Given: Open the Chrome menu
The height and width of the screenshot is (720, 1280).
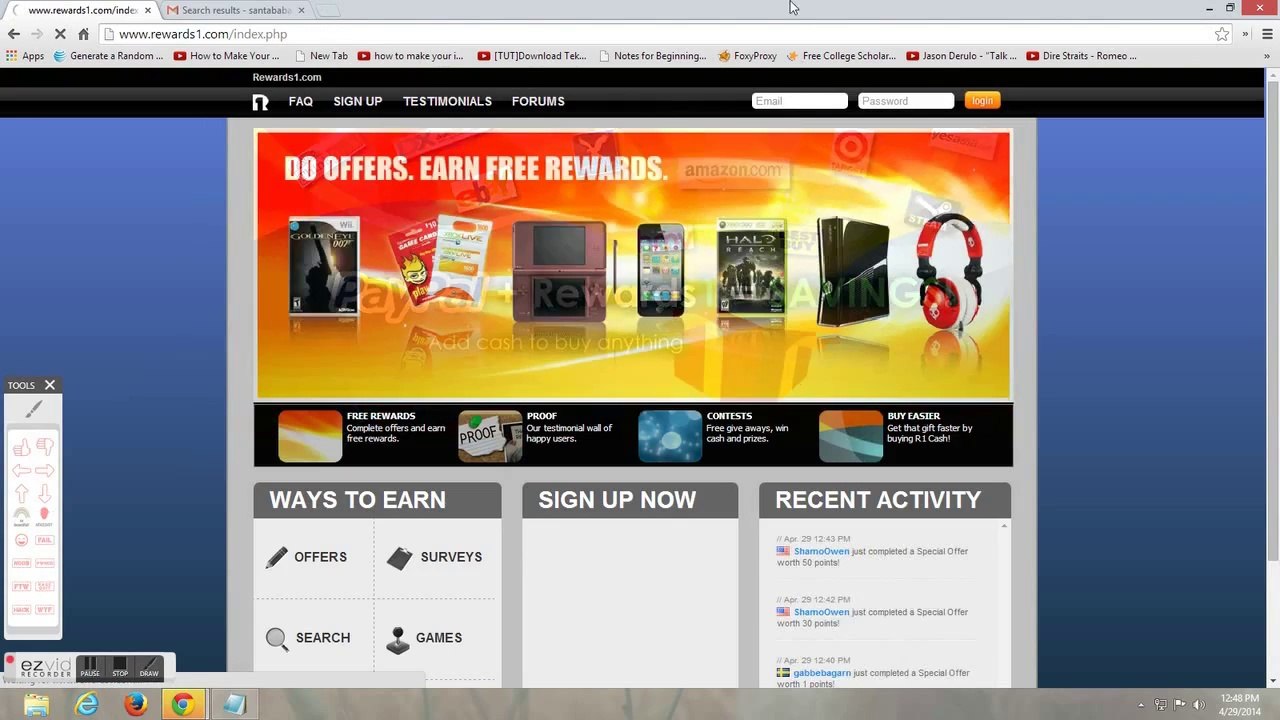Looking at the screenshot, I should click(1266, 34).
